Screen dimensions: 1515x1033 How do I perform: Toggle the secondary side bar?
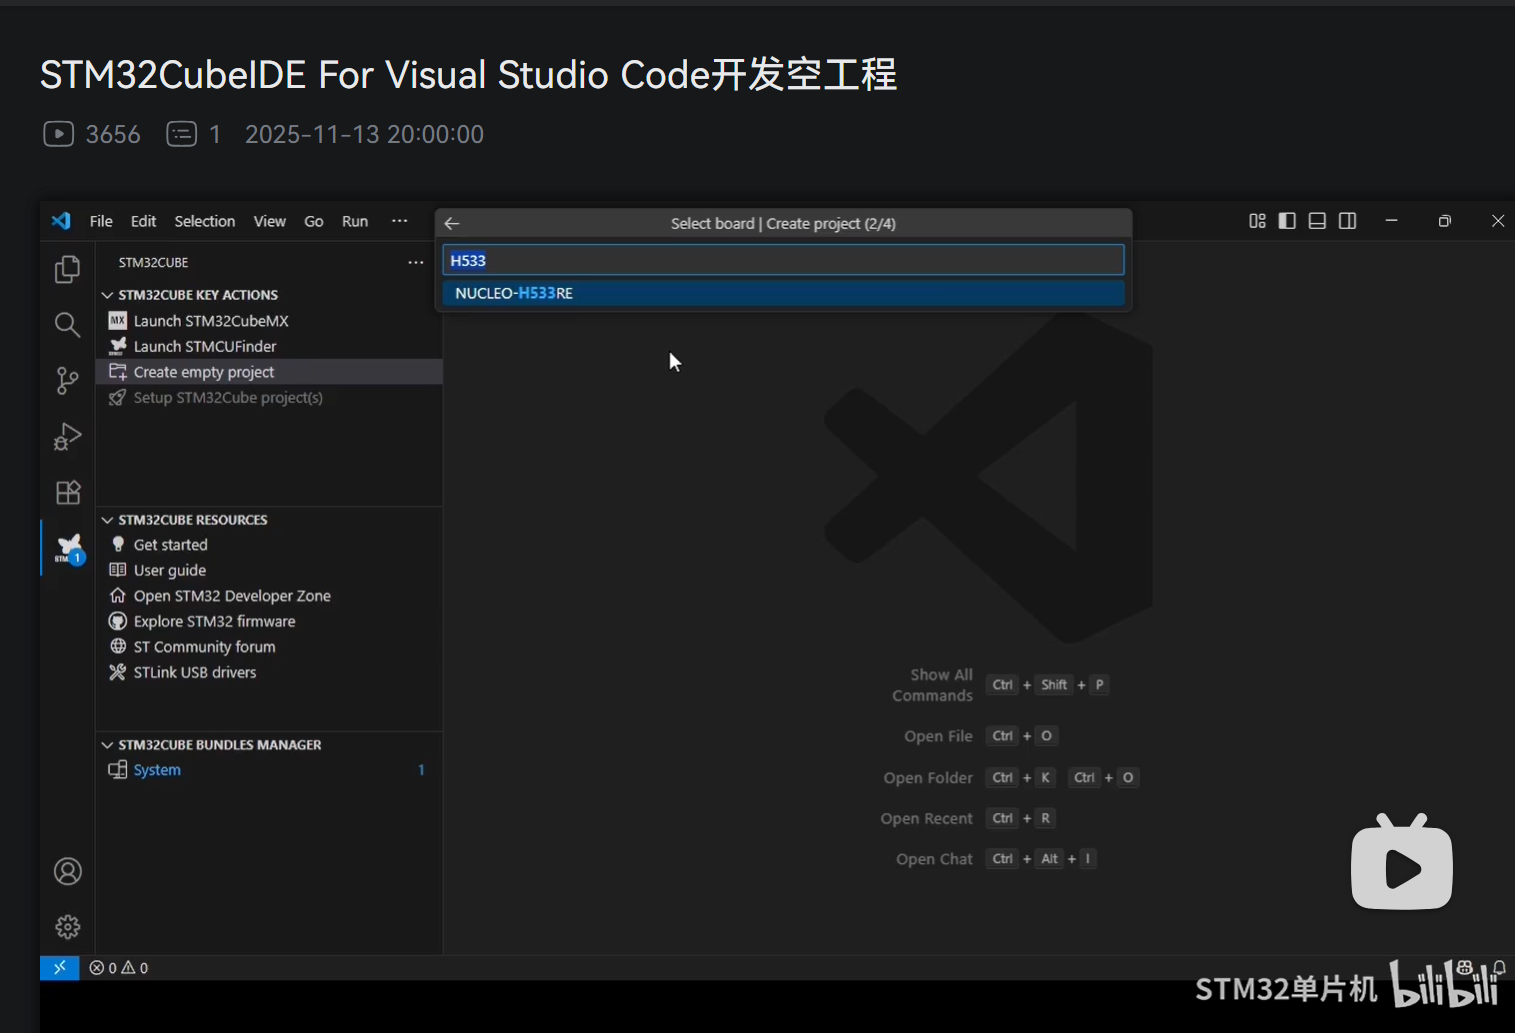pyautogui.click(x=1347, y=221)
